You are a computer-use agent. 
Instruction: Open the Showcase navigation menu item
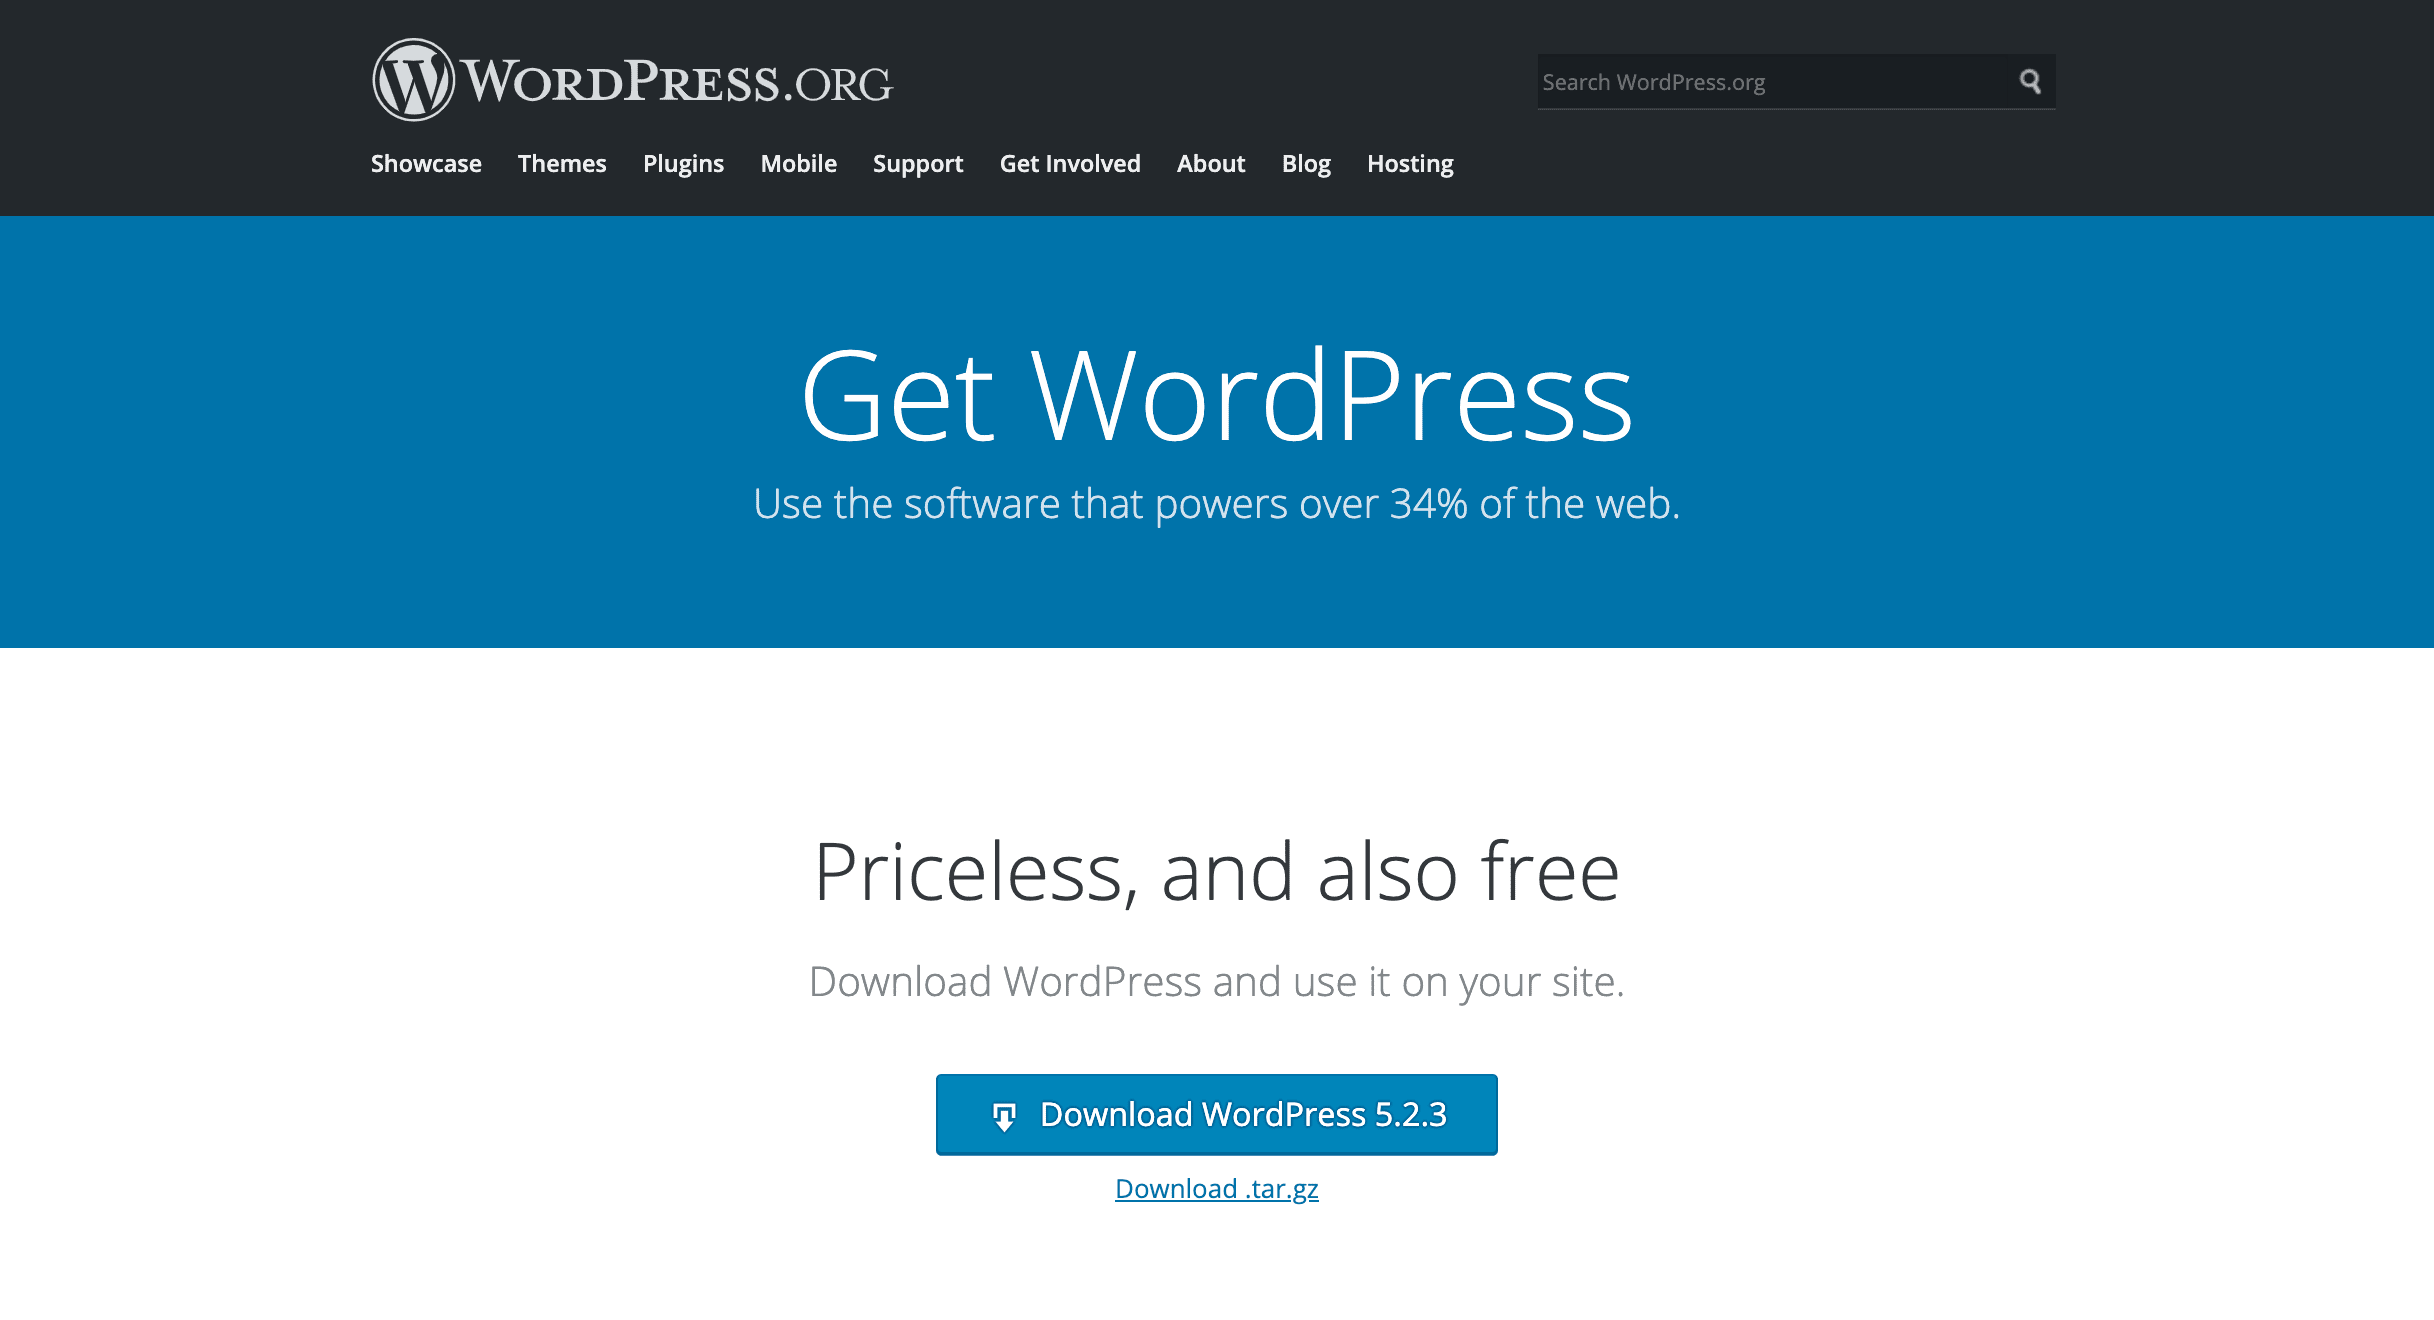(x=426, y=163)
